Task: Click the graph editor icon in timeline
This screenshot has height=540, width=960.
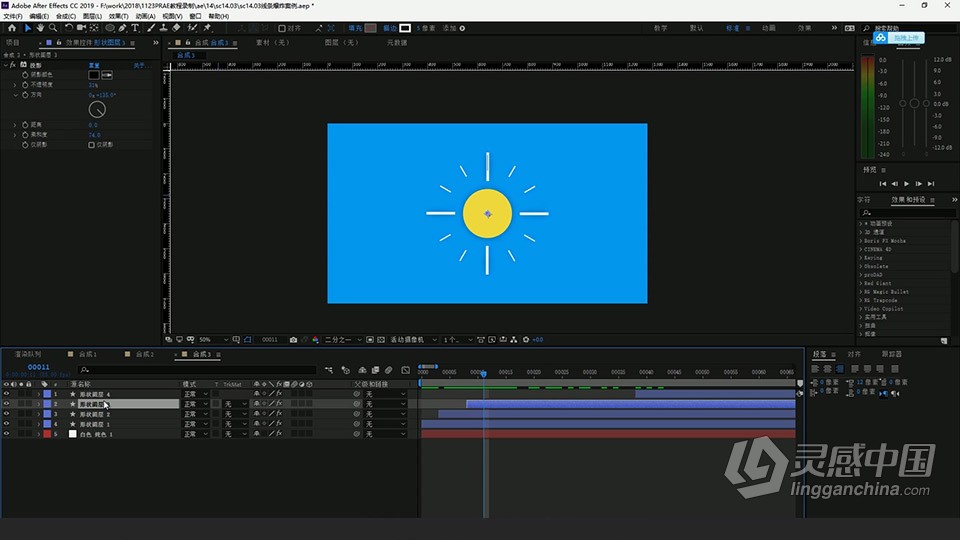Action: [x=405, y=370]
